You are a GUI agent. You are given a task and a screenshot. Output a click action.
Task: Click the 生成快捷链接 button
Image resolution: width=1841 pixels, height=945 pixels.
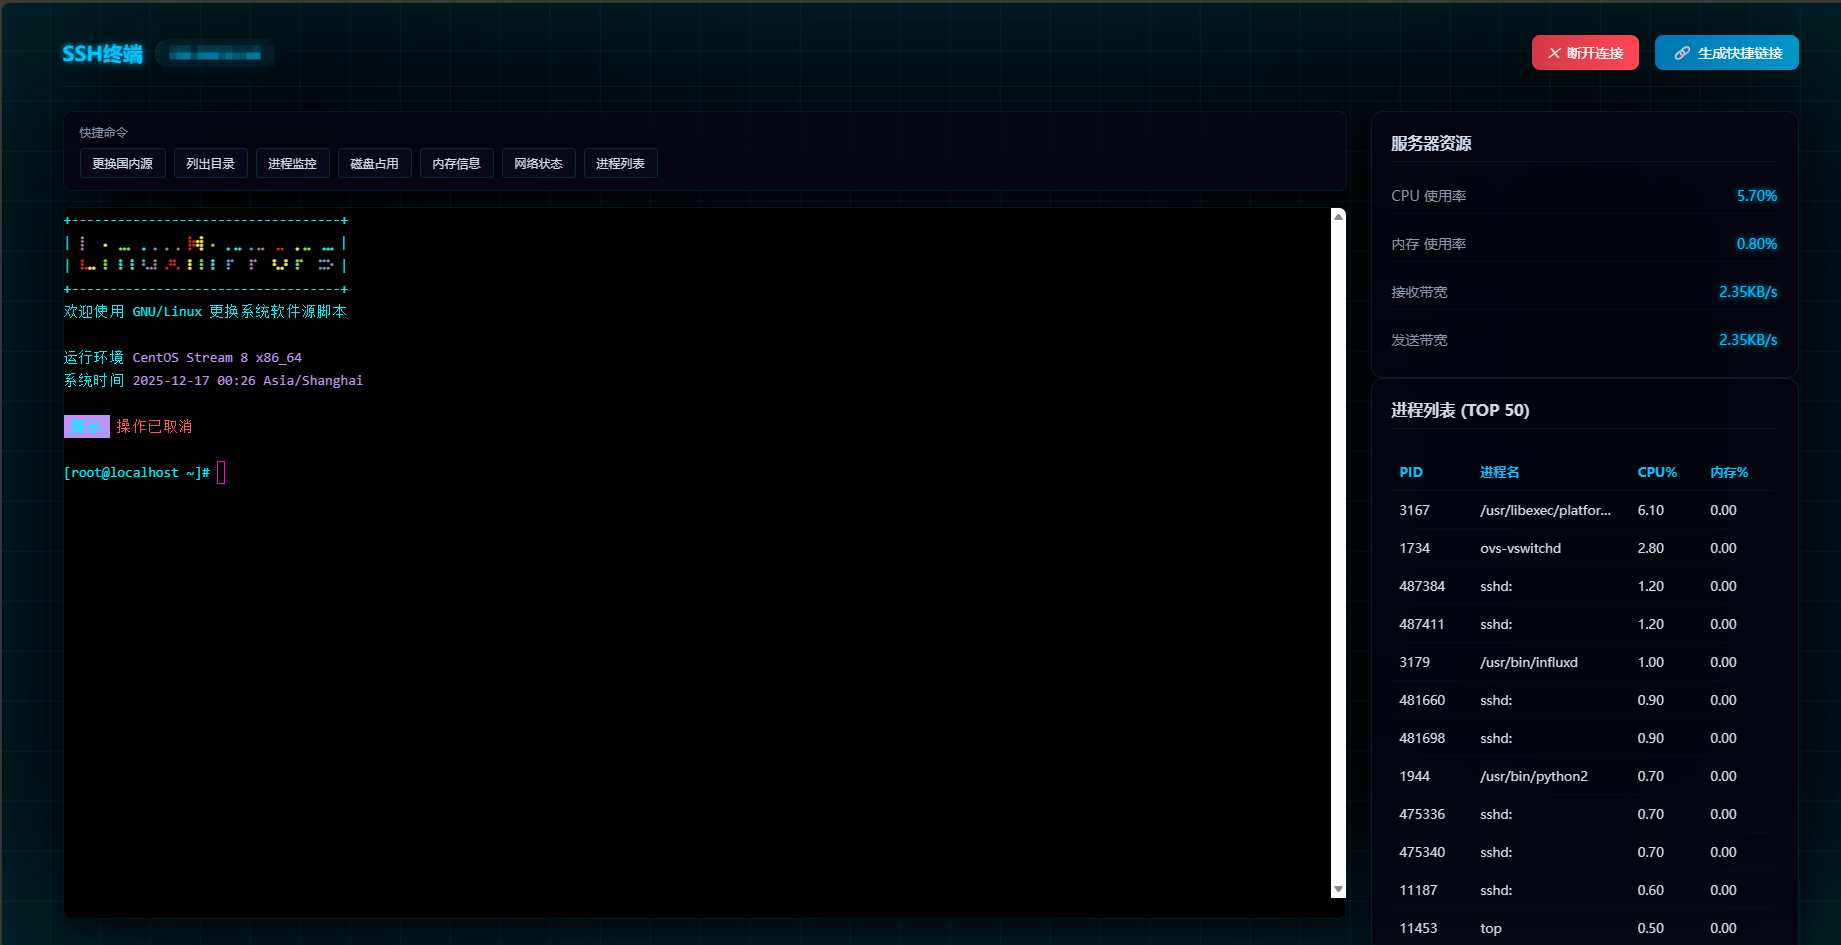(1727, 53)
